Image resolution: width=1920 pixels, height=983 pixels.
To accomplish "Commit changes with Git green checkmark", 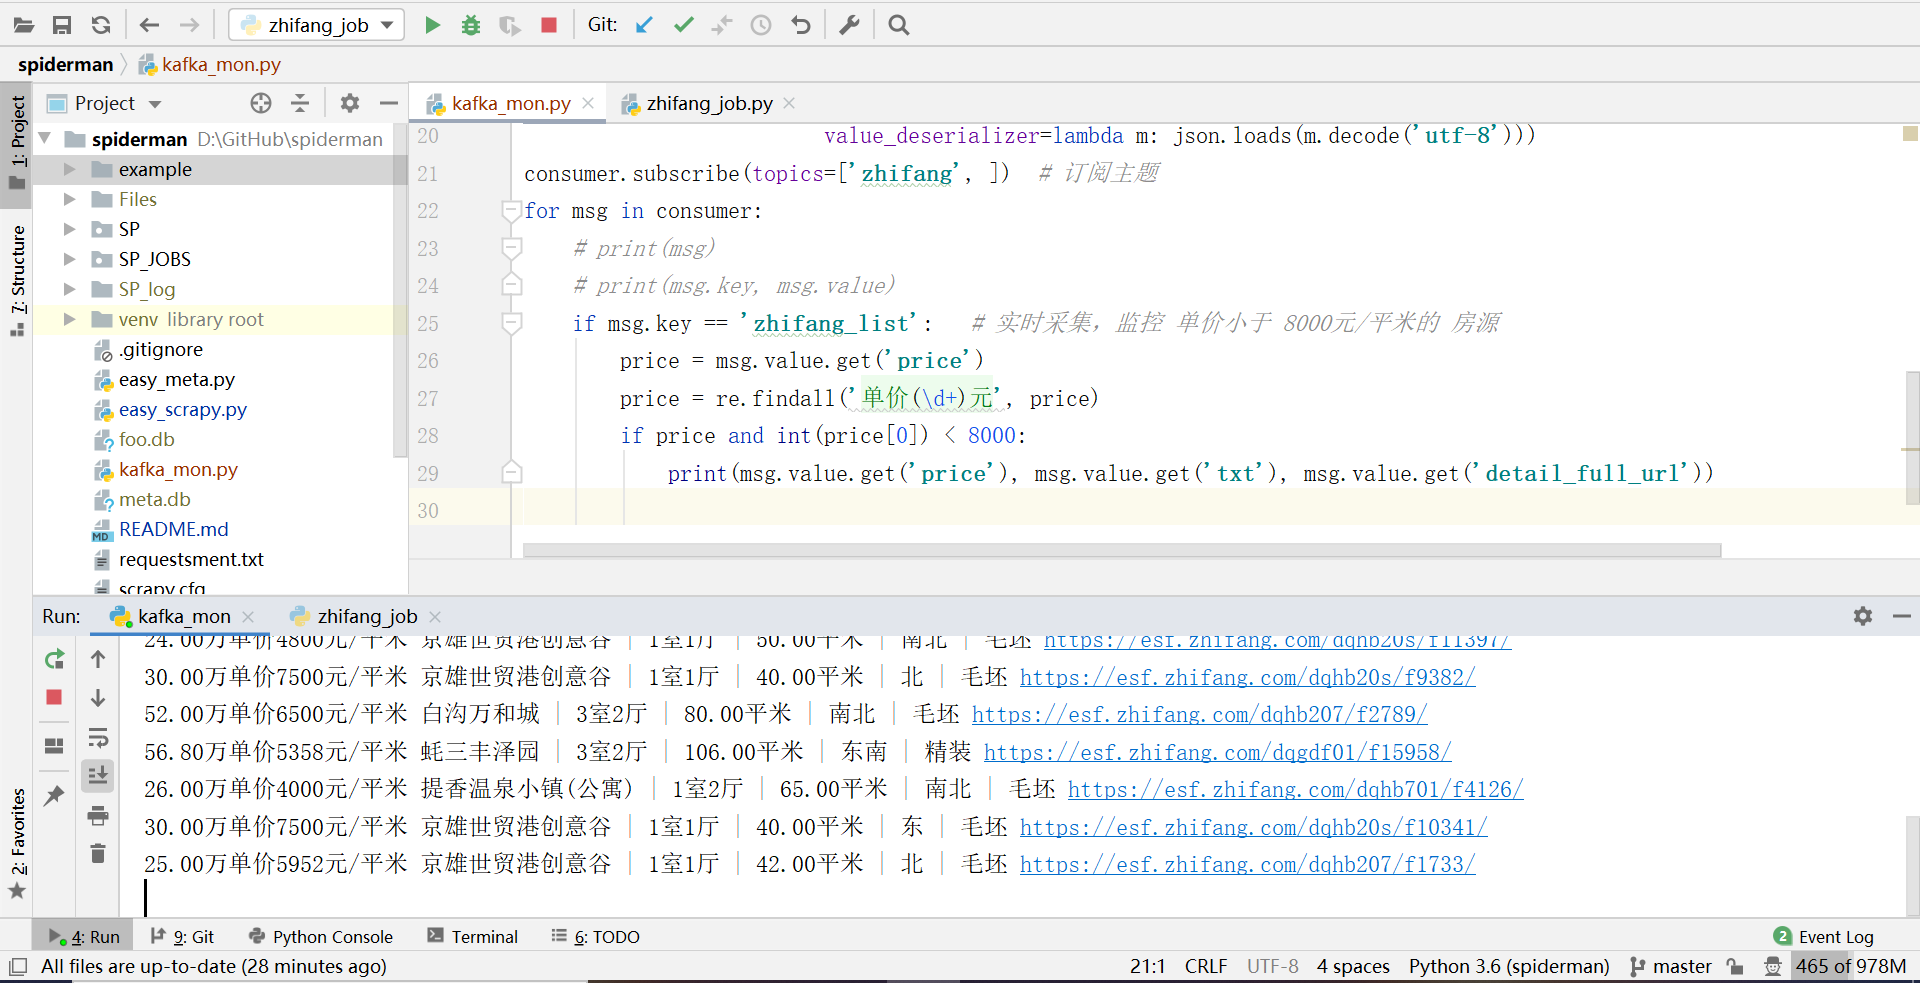I will (x=683, y=25).
